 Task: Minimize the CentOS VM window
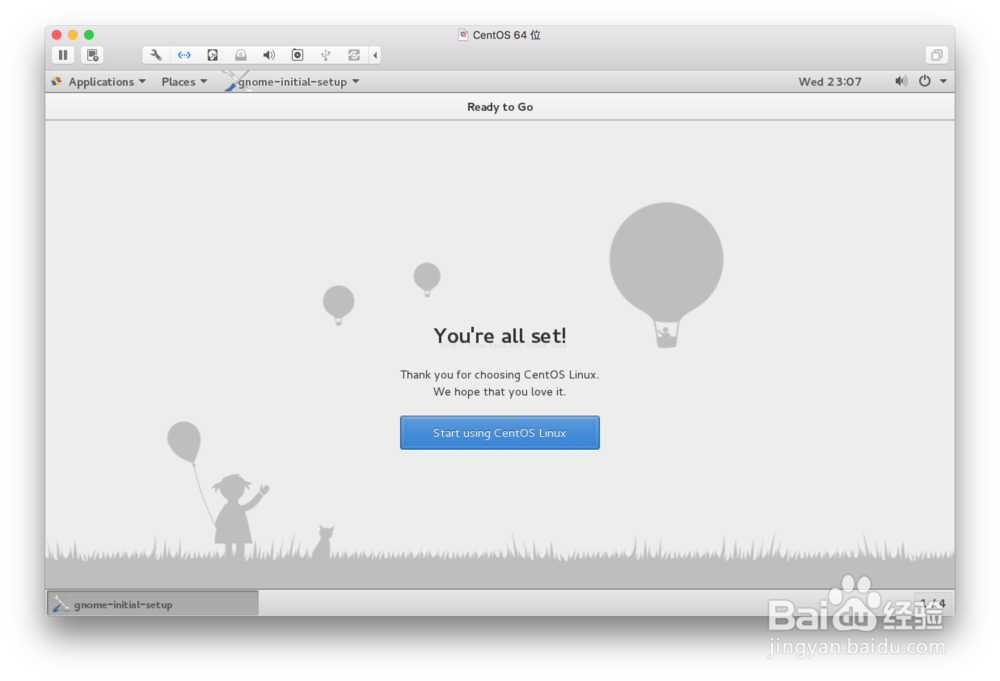tap(73, 34)
